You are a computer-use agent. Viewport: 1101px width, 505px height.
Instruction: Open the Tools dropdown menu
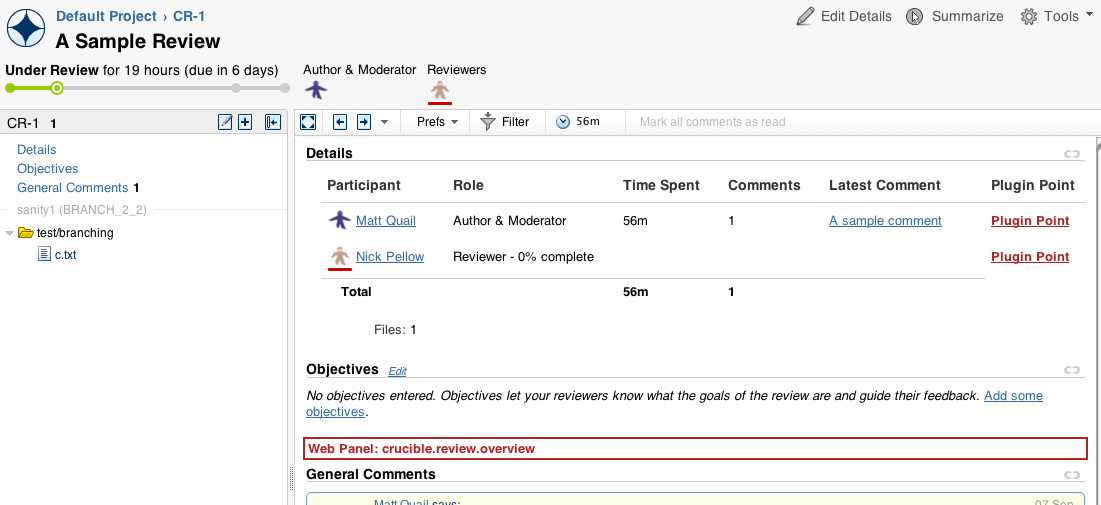[x=1050, y=16]
